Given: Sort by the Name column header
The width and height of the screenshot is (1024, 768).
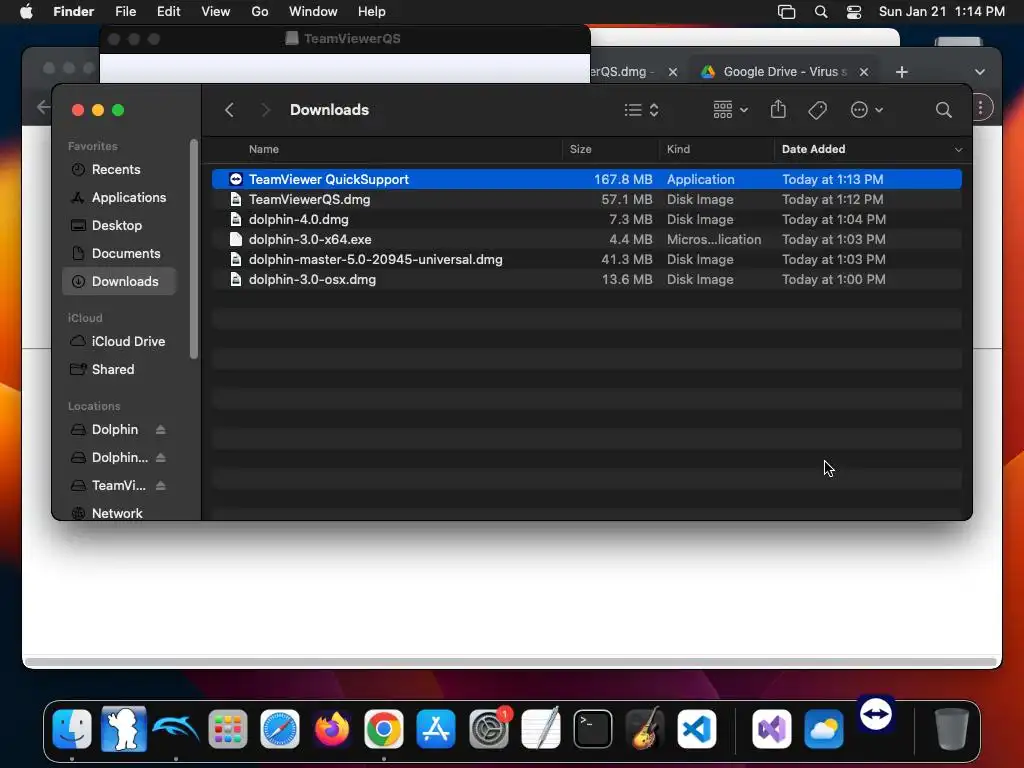Looking at the screenshot, I should click(x=264, y=149).
